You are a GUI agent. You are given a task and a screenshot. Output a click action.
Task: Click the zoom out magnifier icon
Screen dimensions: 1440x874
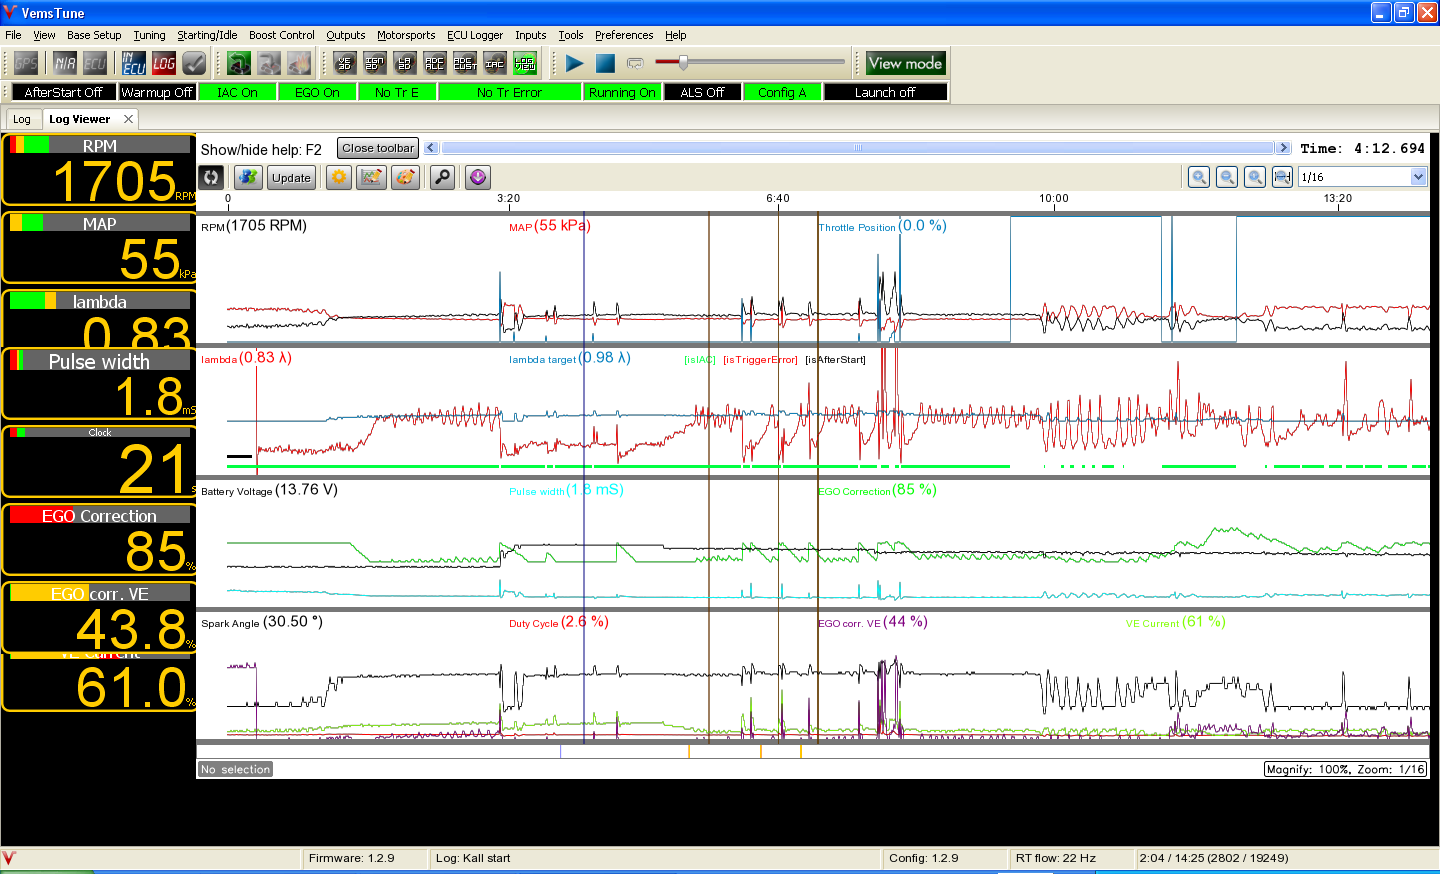pos(1227,177)
